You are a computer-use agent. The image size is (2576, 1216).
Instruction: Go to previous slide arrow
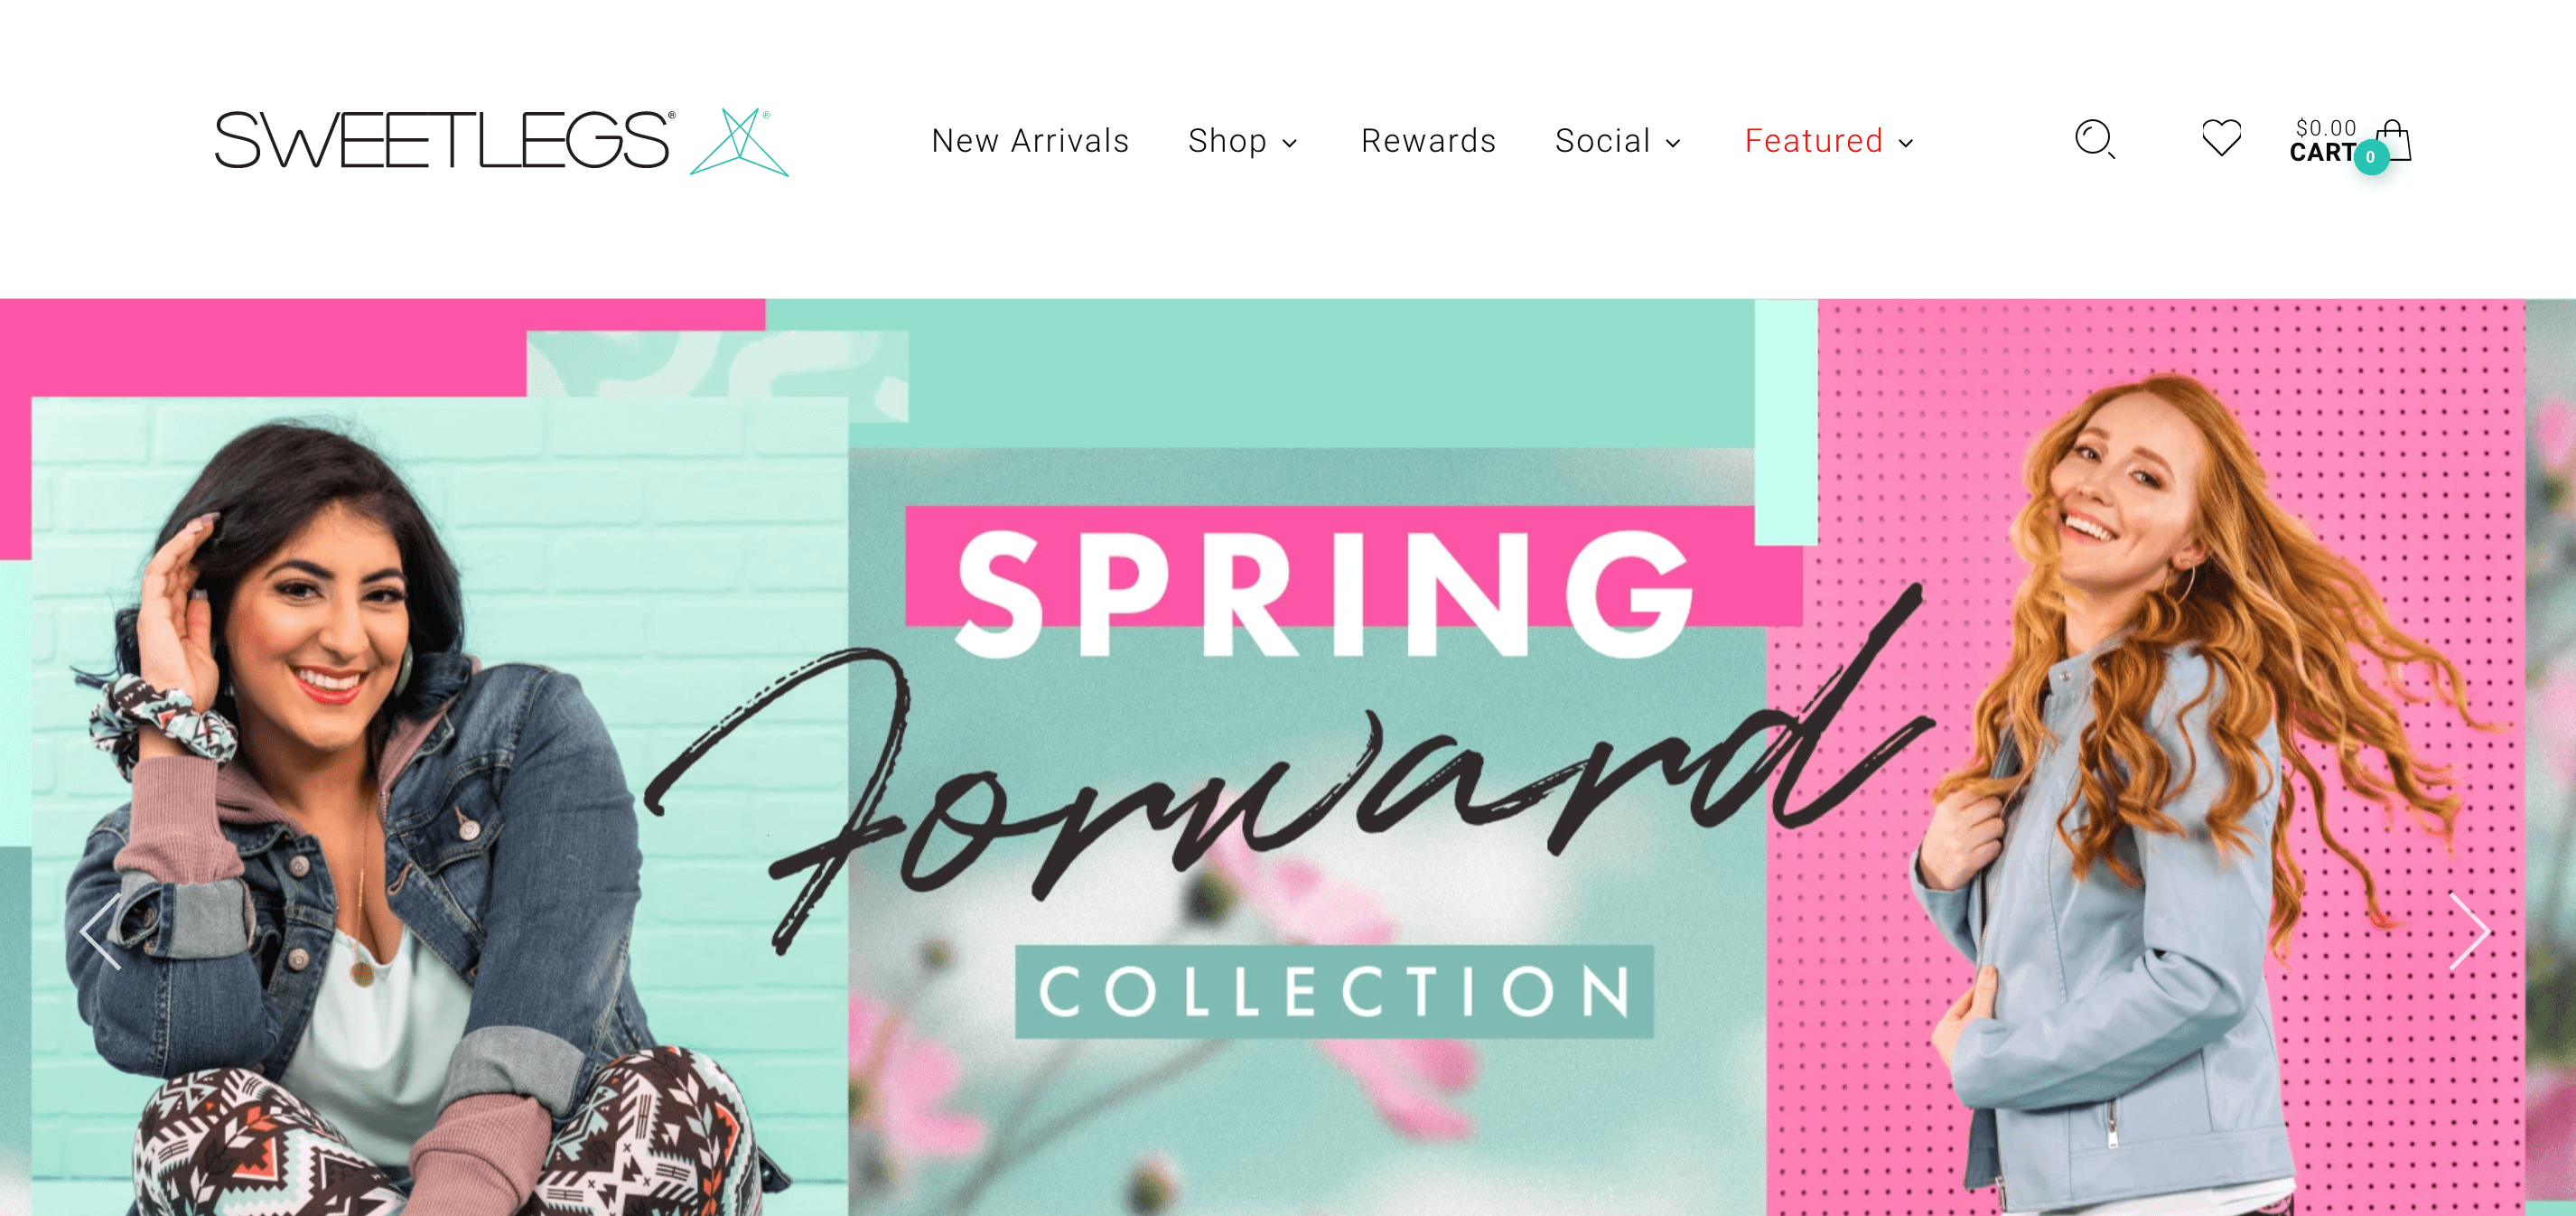coord(101,931)
